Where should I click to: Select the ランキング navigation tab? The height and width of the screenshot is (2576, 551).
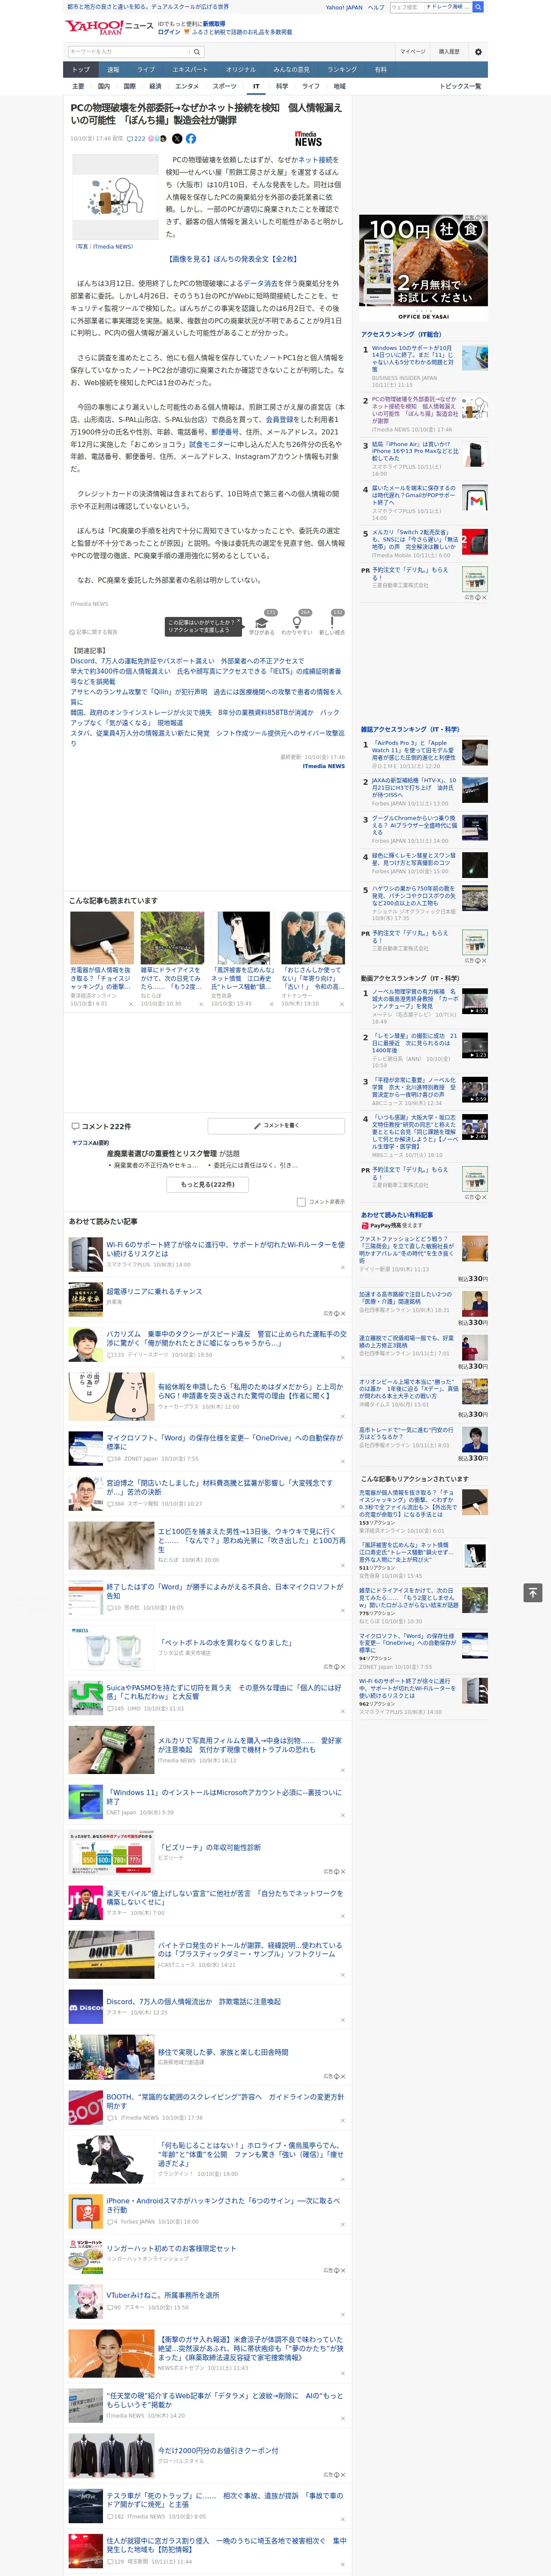pos(342,69)
